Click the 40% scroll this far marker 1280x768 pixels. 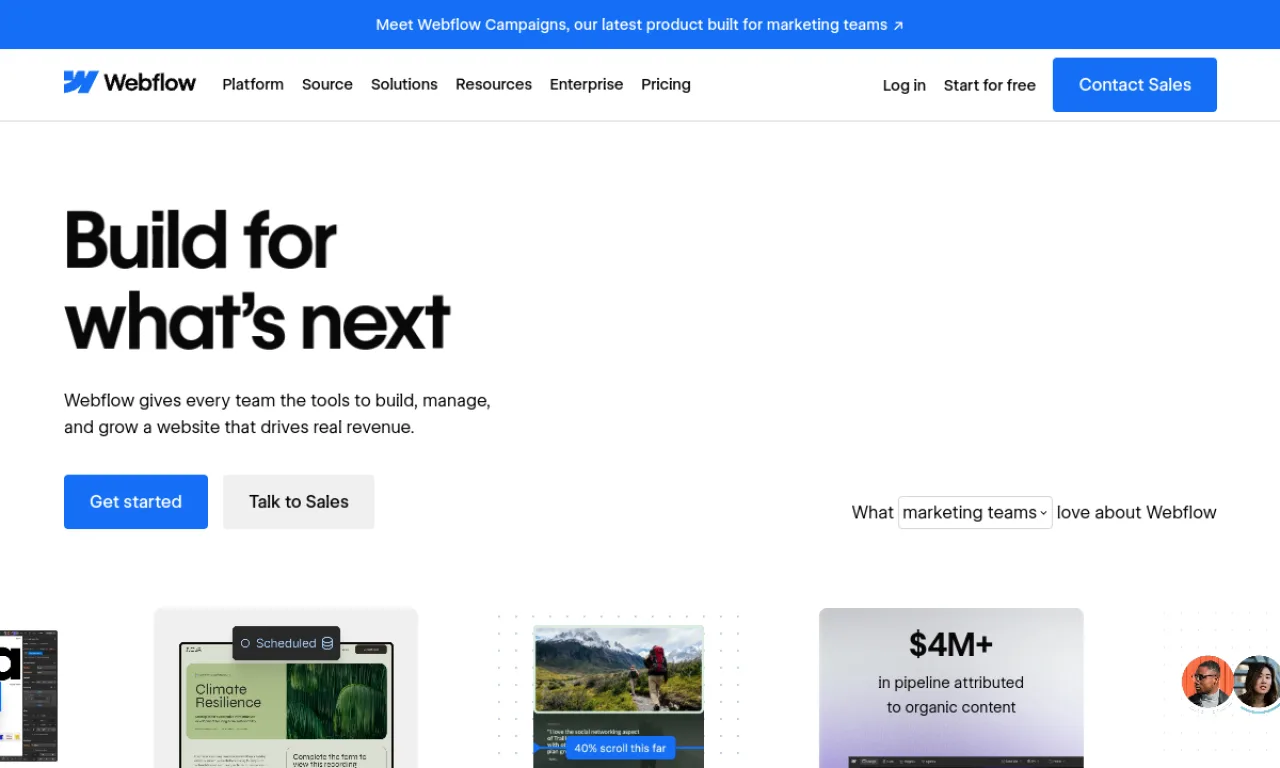[620, 748]
